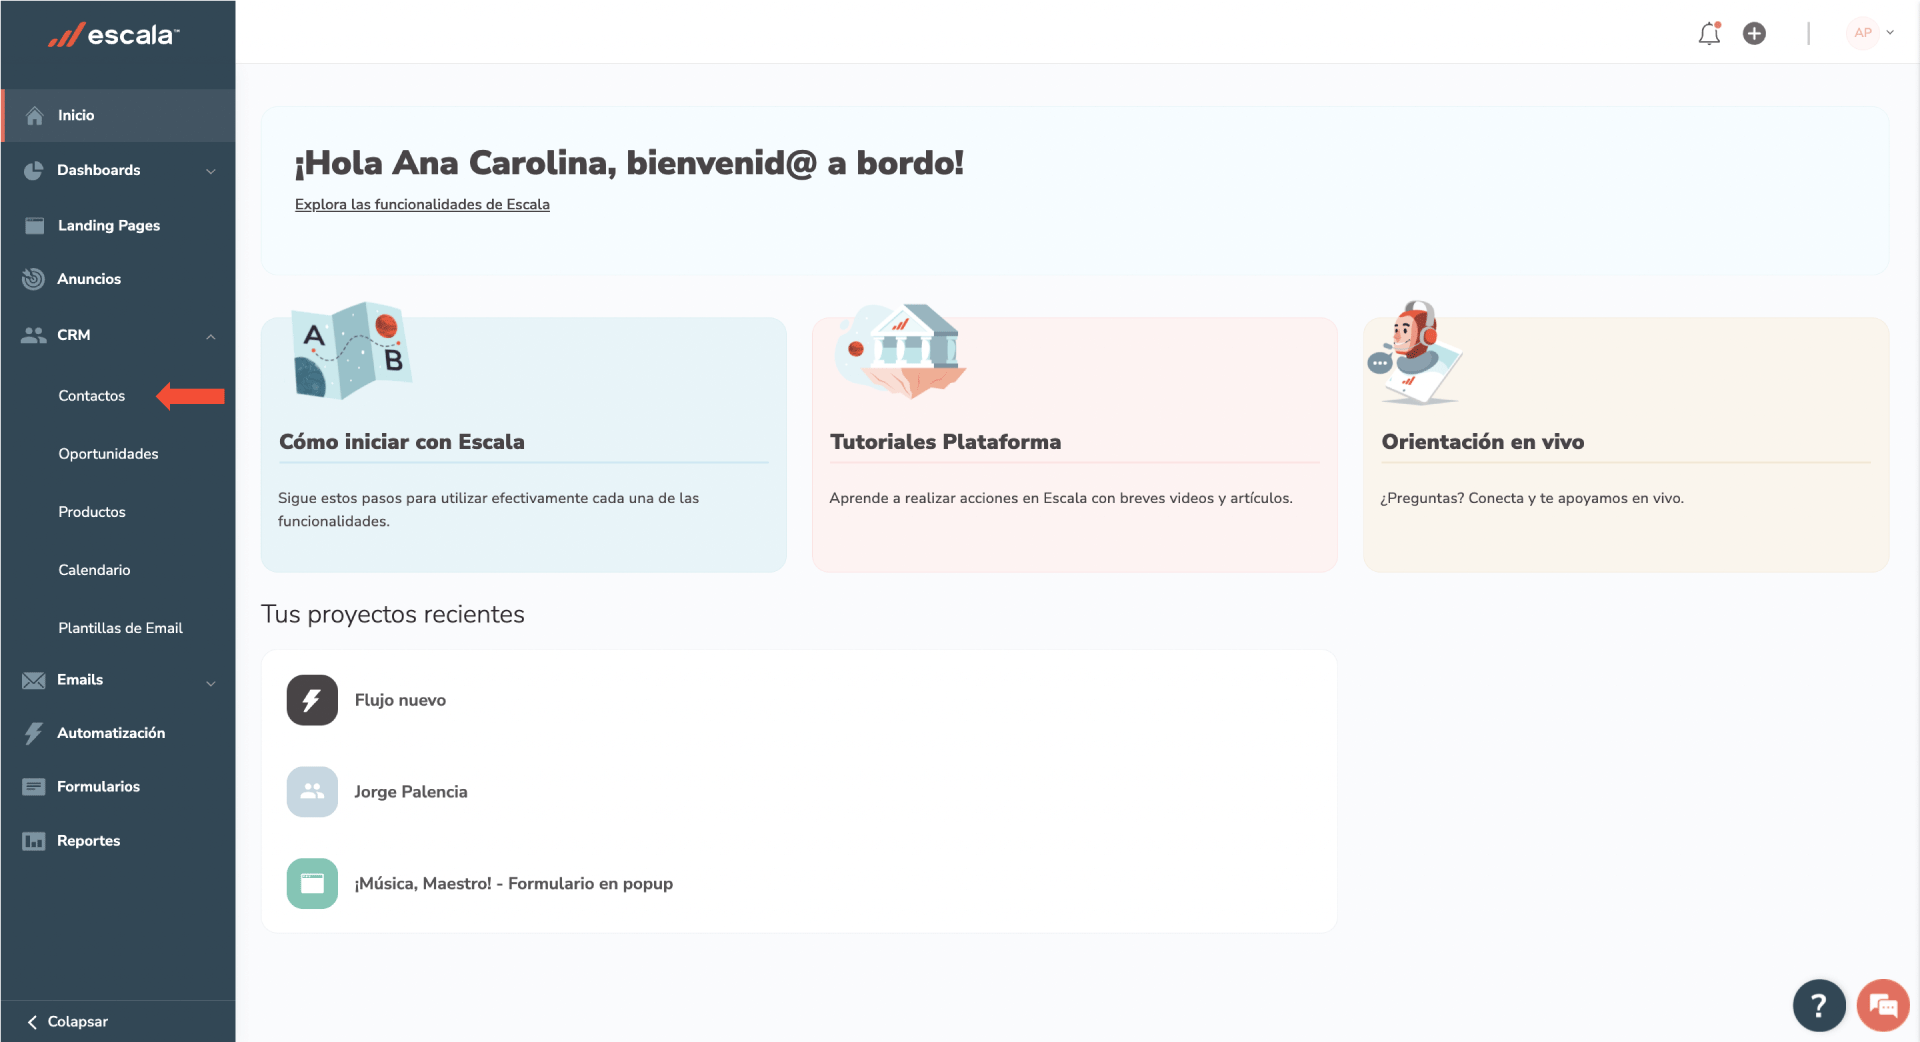Click the Música, Maestro popup form icon
1920x1042 pixels.
(x=312, y=884)
